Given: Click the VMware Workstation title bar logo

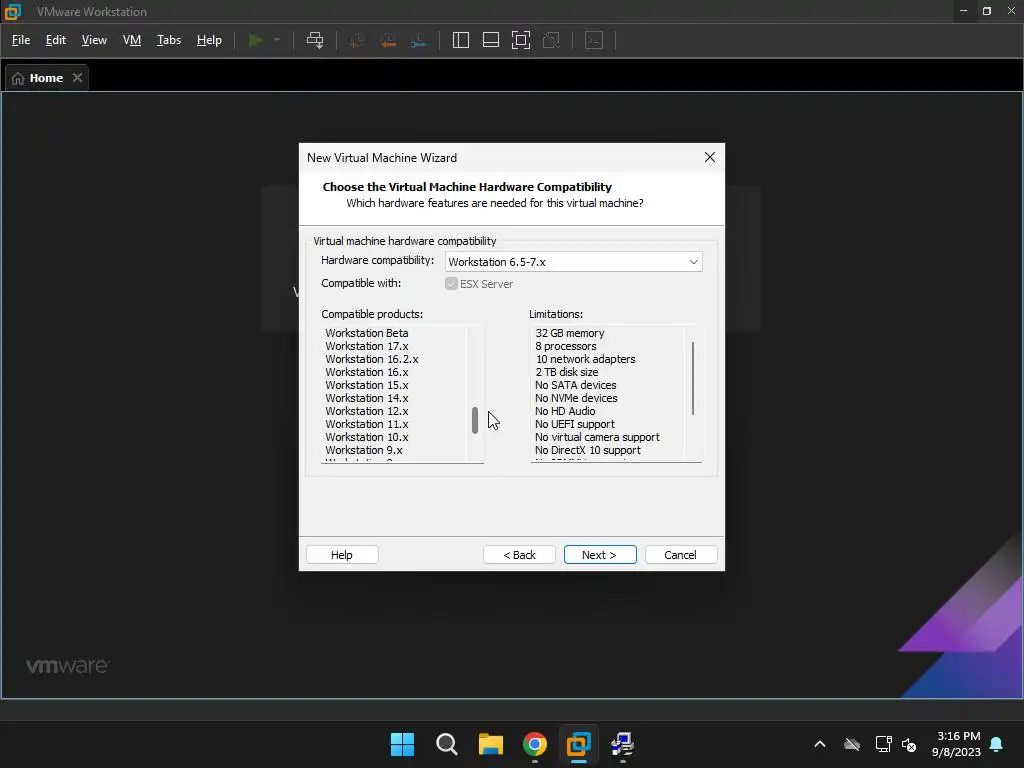Looking at the screenshot, I should point(13,12).
